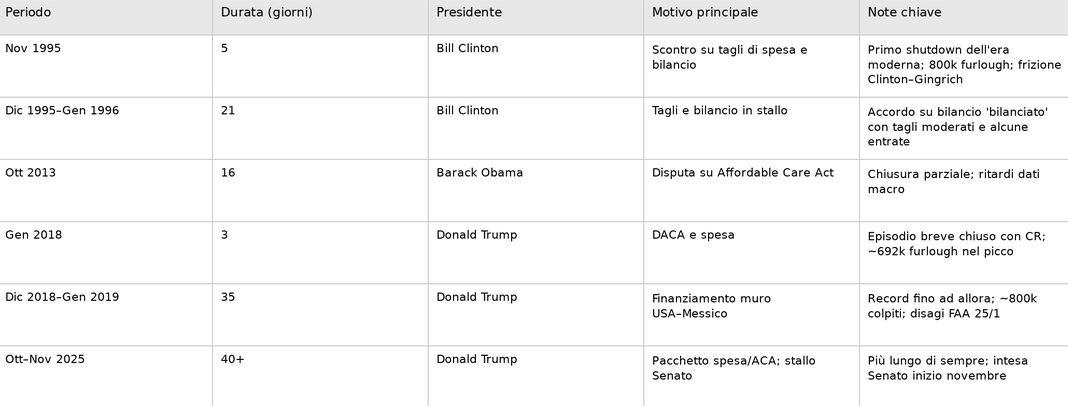Viewport: 1068px width, 406px height.
Task: Select the Dic 1995–Gen 1996 cell
Action: pyautogui.click(x=62, y=111)
